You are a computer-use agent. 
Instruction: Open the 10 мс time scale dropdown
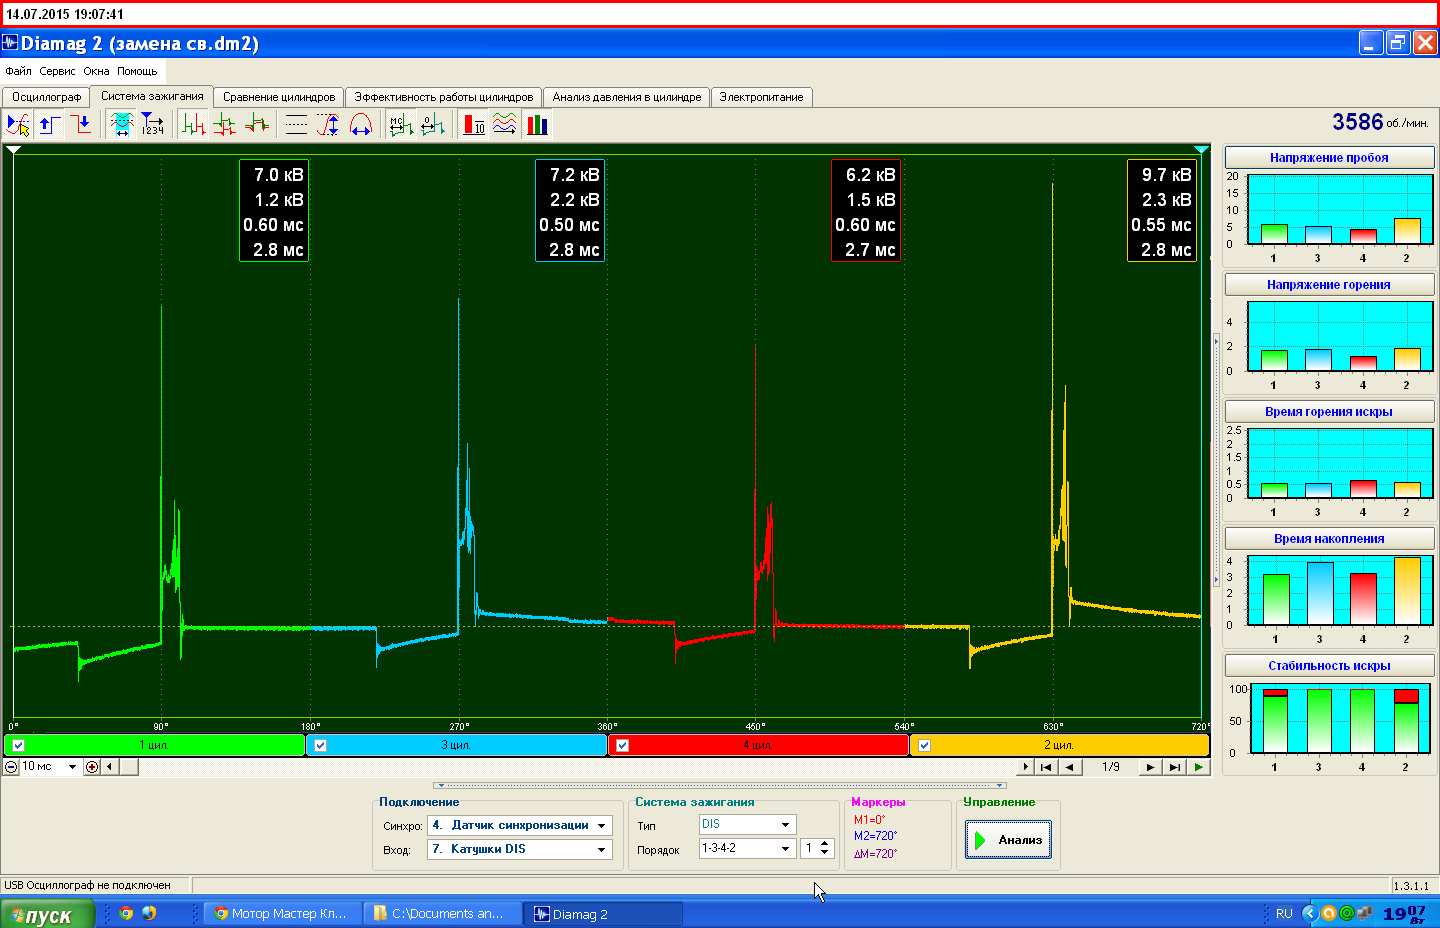(72, 767)
